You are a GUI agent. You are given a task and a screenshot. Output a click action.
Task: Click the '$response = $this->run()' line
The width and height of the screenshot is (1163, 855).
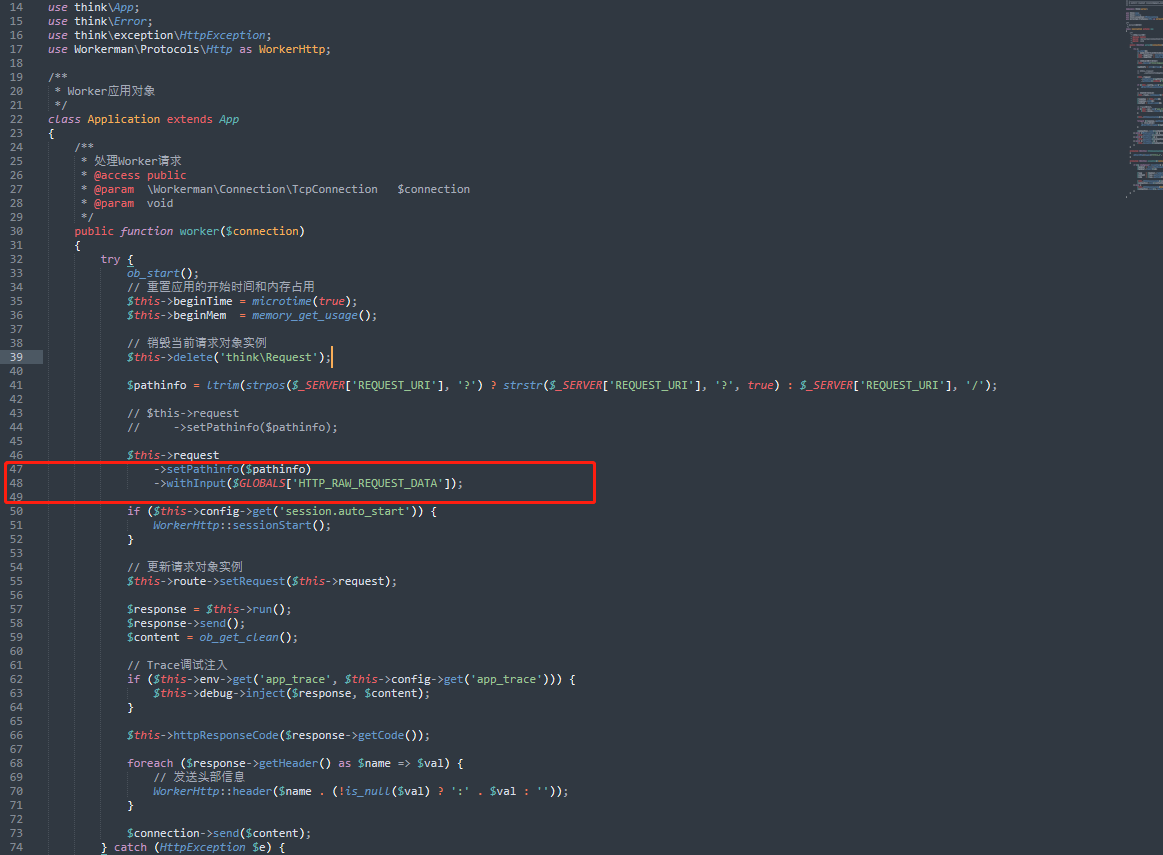click(209, 609)
